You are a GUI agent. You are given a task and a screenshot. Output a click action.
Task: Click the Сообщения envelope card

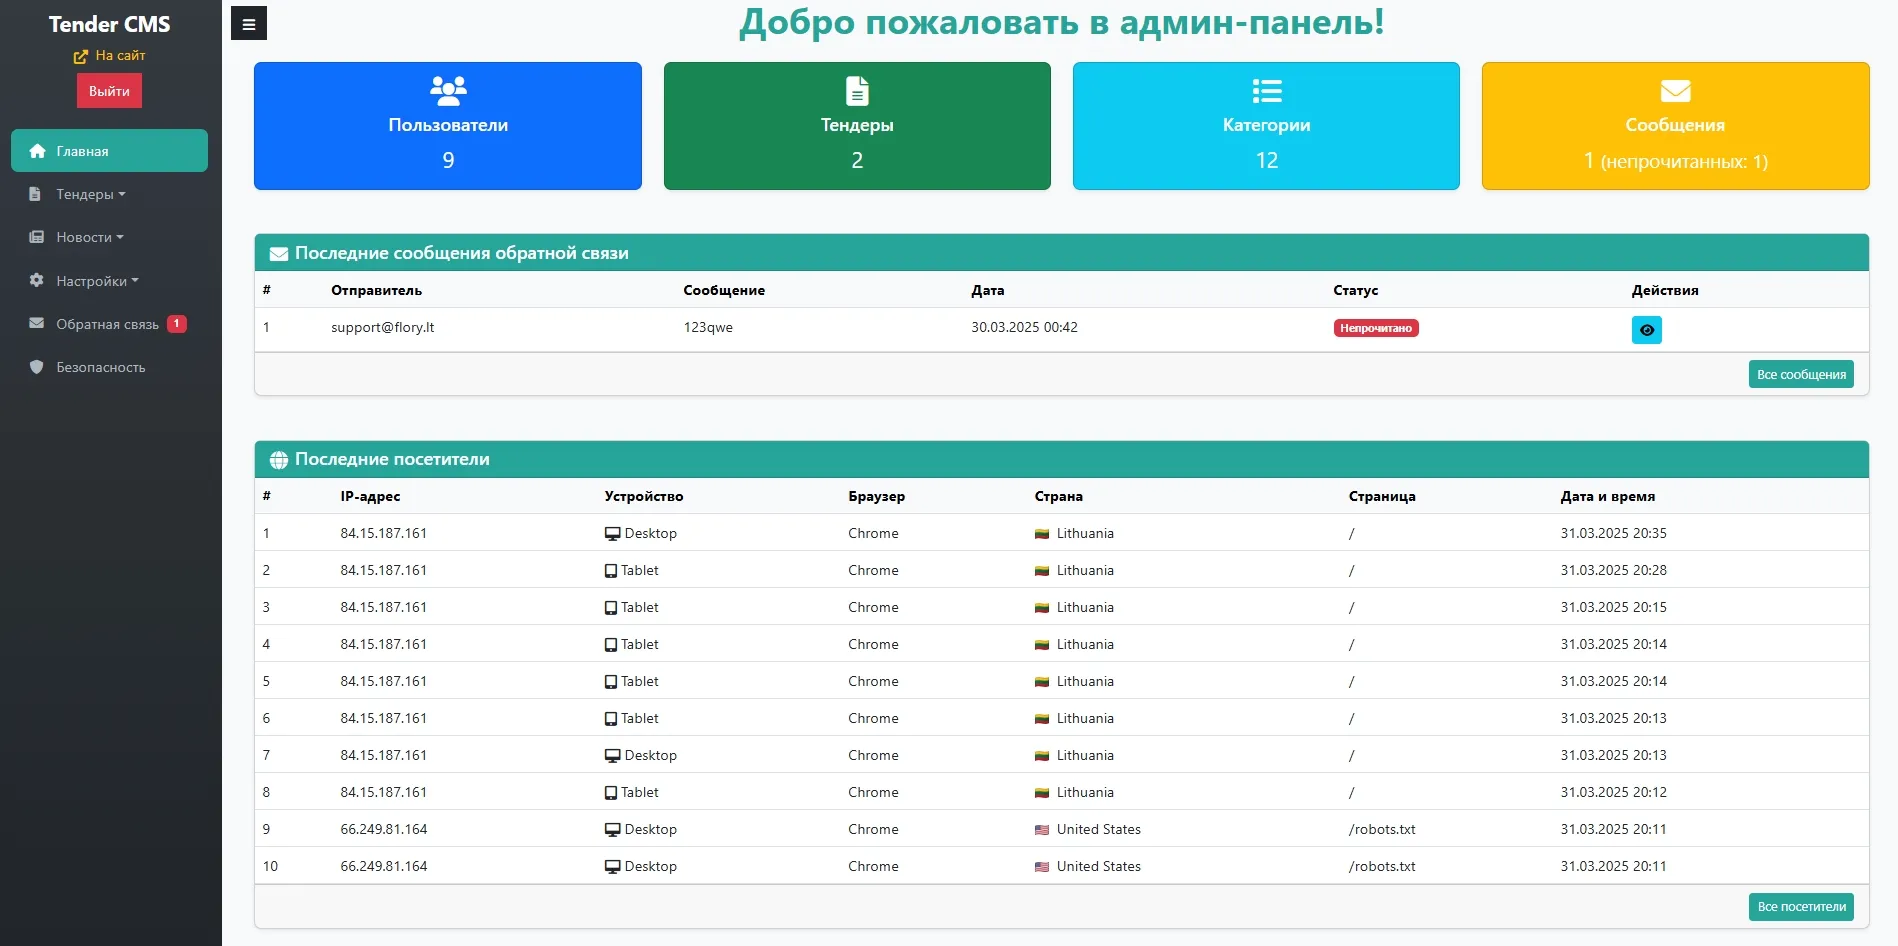tap(1674, 125)
